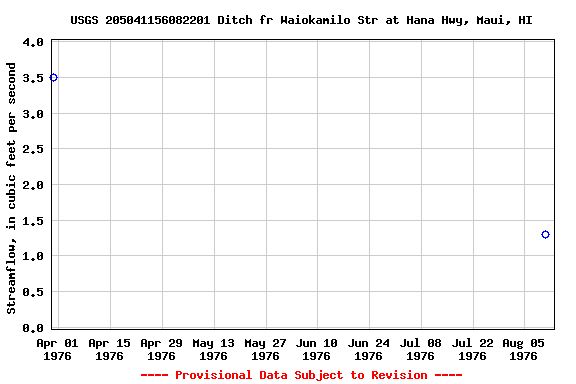576x384 pixels.
Task: Click the 'Apr 15 1976' x-axis label
Action: tap(109, 349)
